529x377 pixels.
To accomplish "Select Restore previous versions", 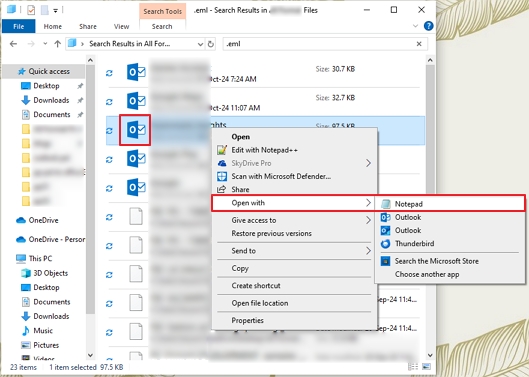I will click(272, 234).
